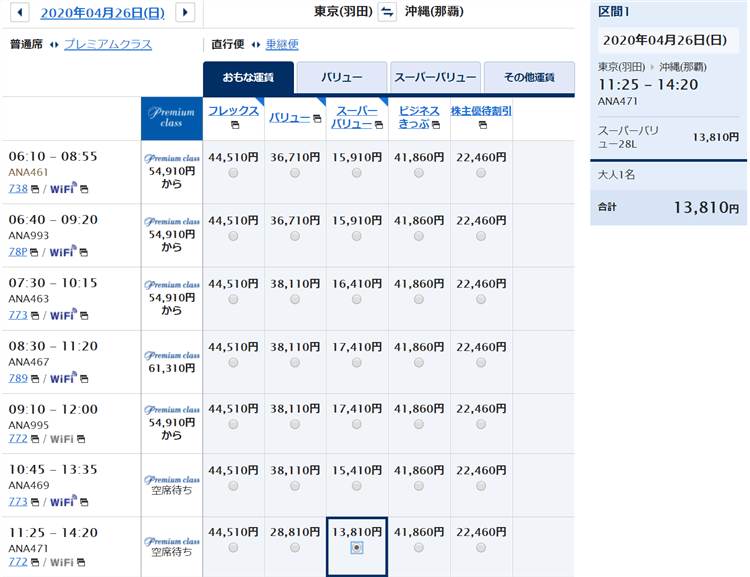Image resolution: width=750 pixels, height=577 pixels.
Task: Swap origin and destination airports icon
Action: click(387, 12)
